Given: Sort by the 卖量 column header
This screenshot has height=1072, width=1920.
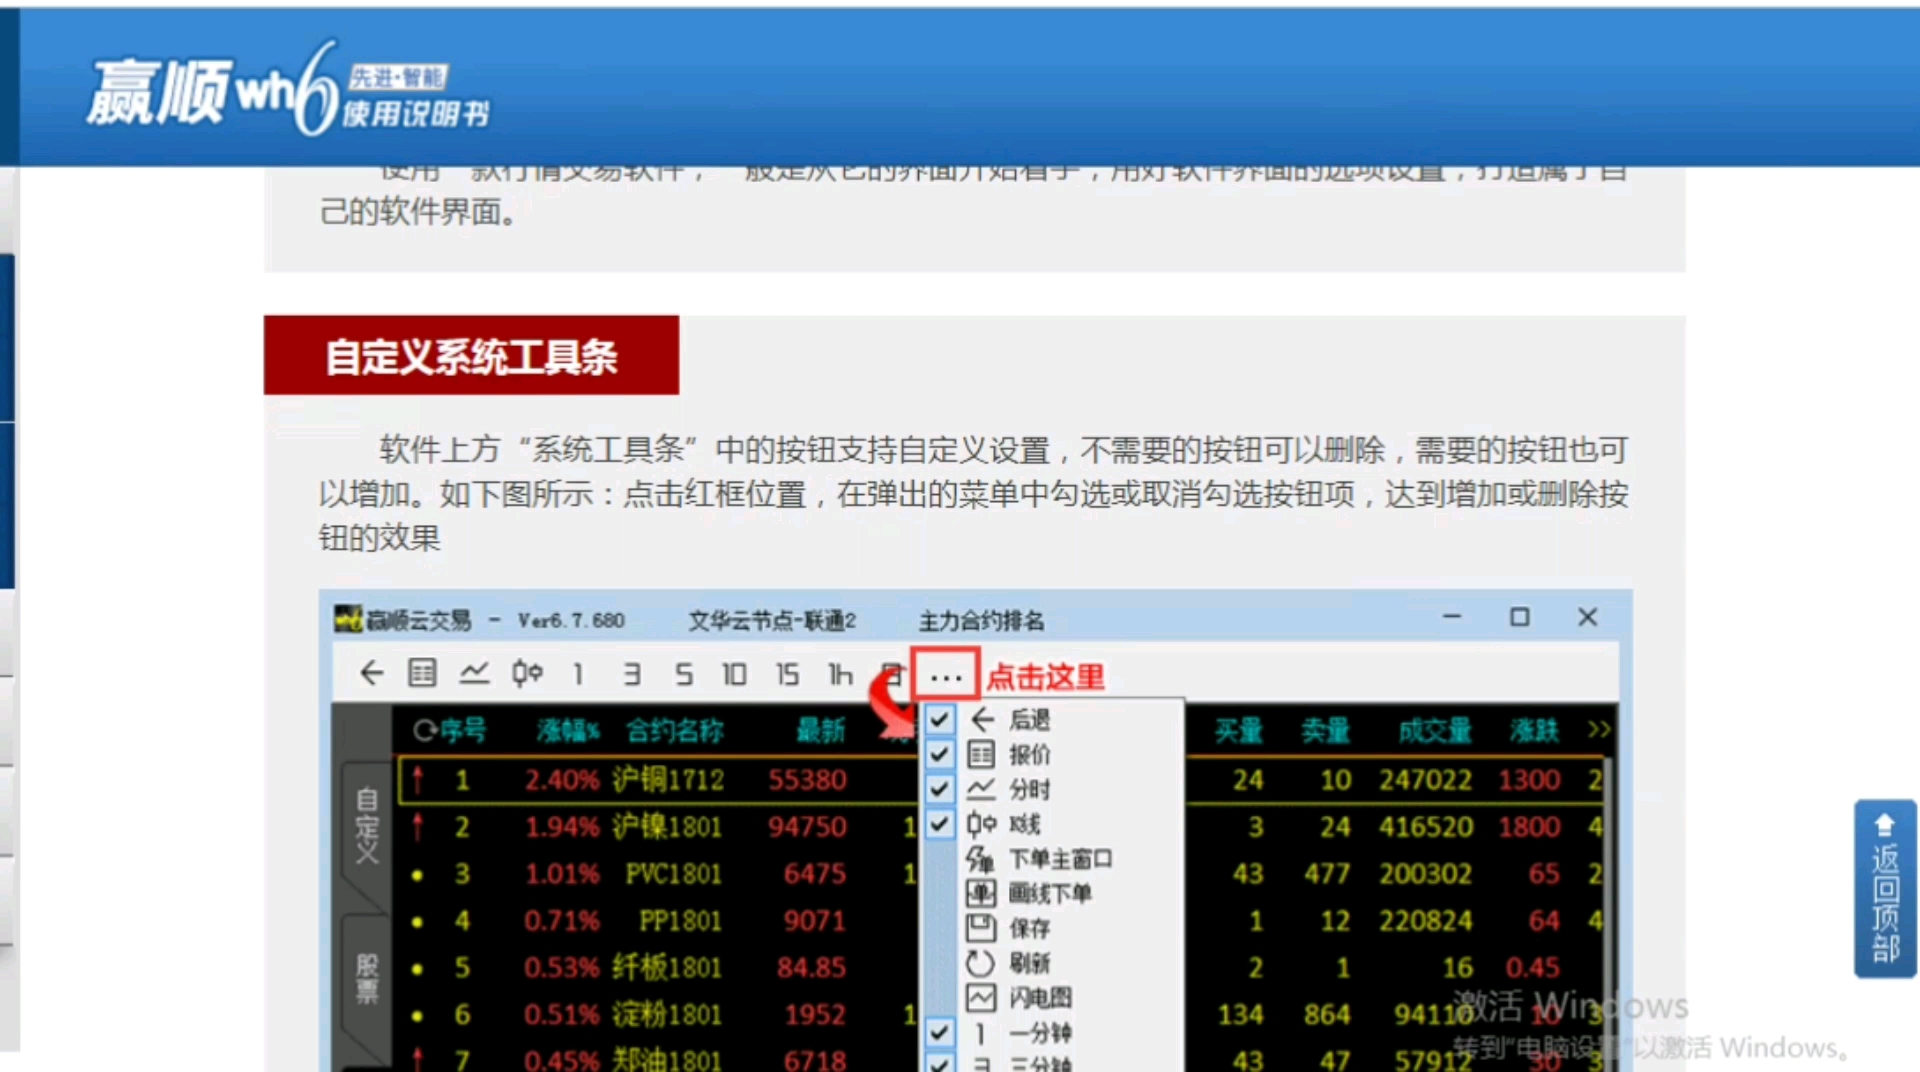Looking at the screenshot, I should click(x=1326, y=731).
